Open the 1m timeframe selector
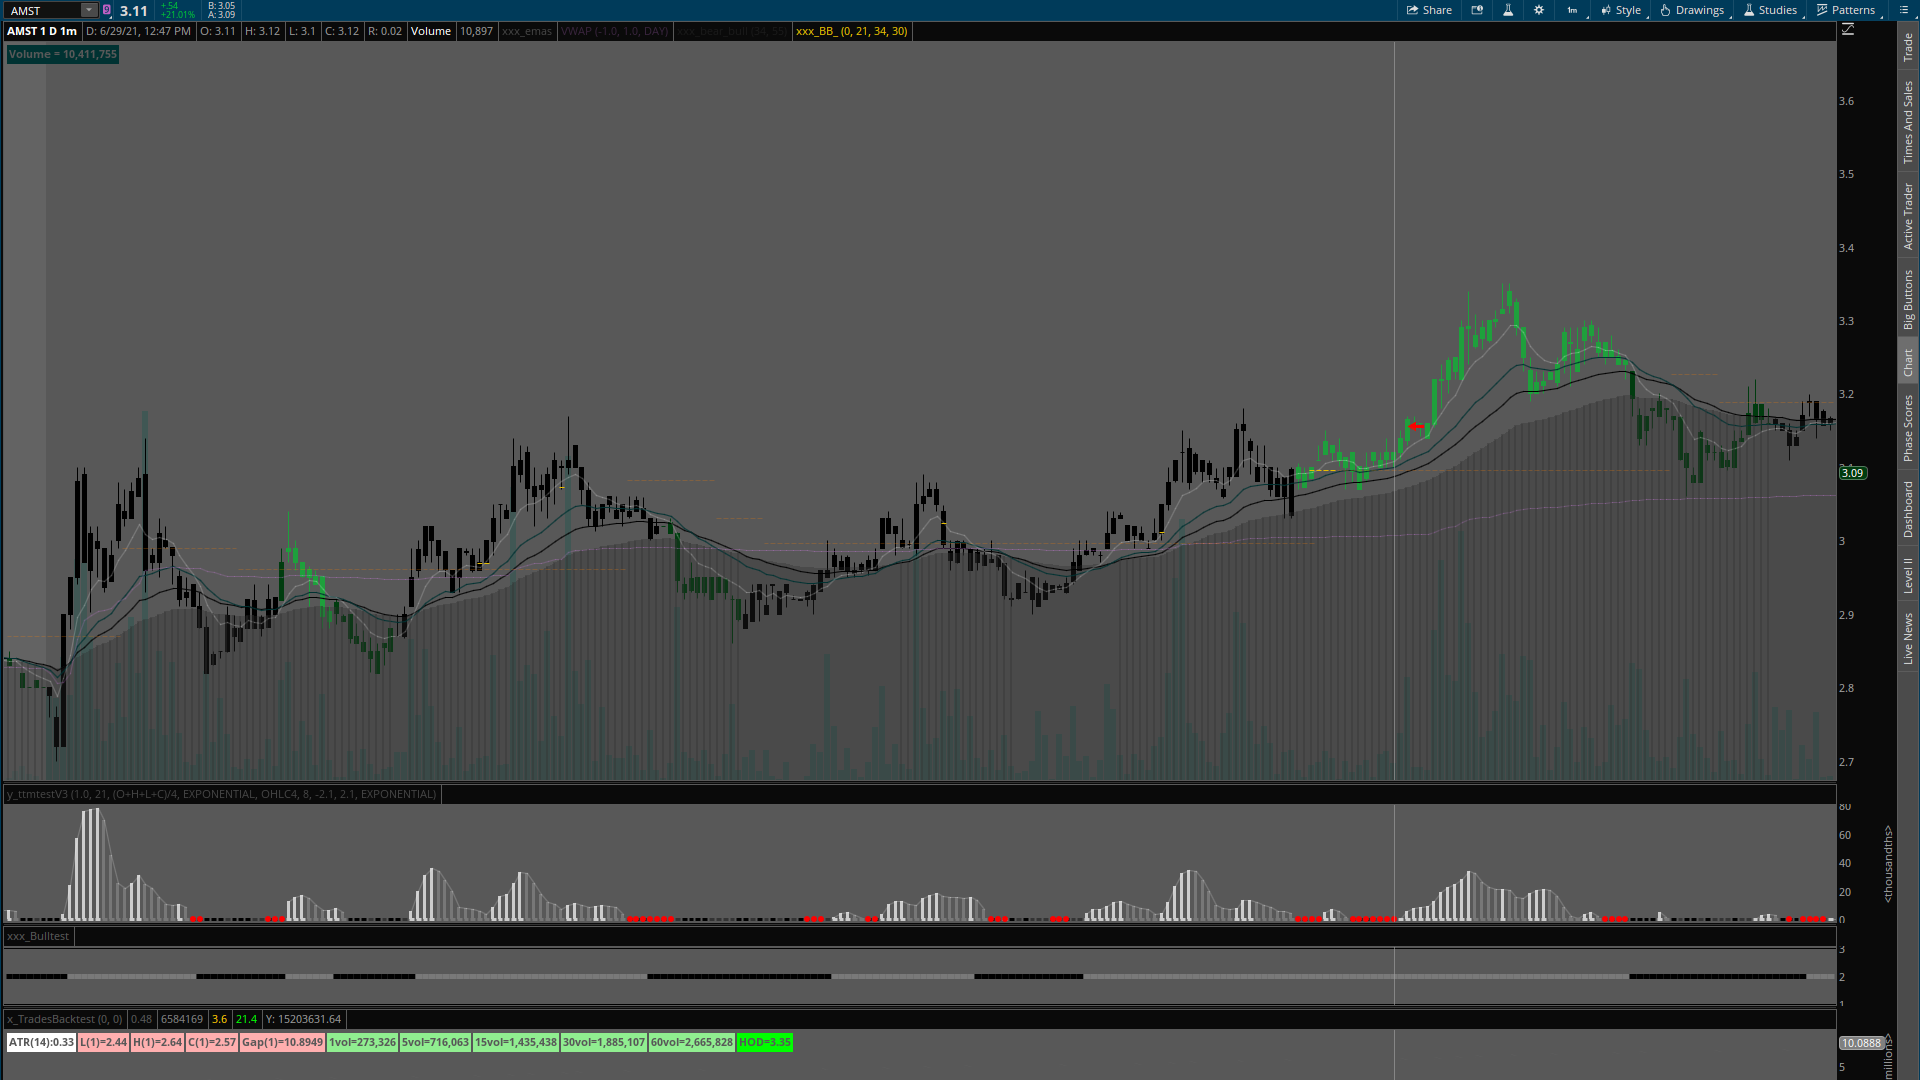The height and width of the screenshot is (1080, 1920). (1572, 10)
